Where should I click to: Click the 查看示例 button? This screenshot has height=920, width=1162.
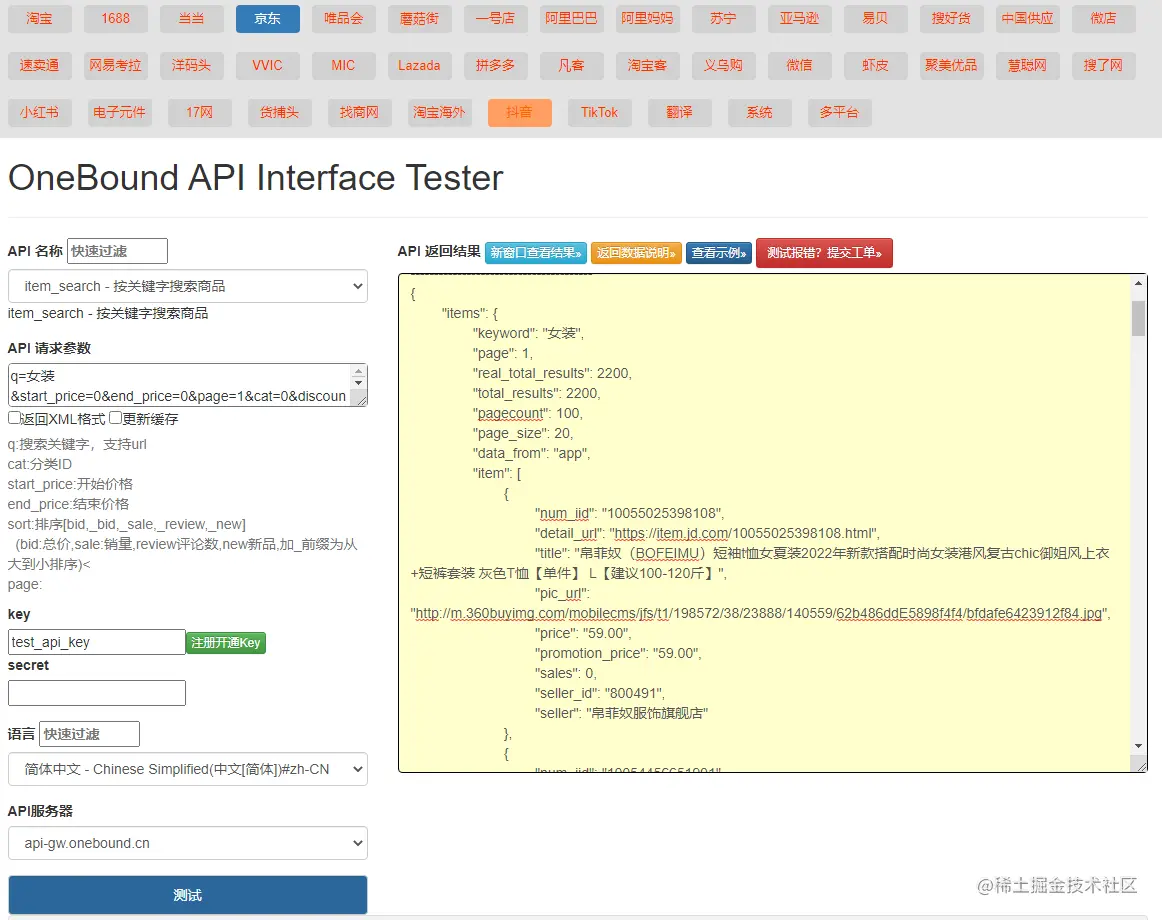tap(719, 253)
